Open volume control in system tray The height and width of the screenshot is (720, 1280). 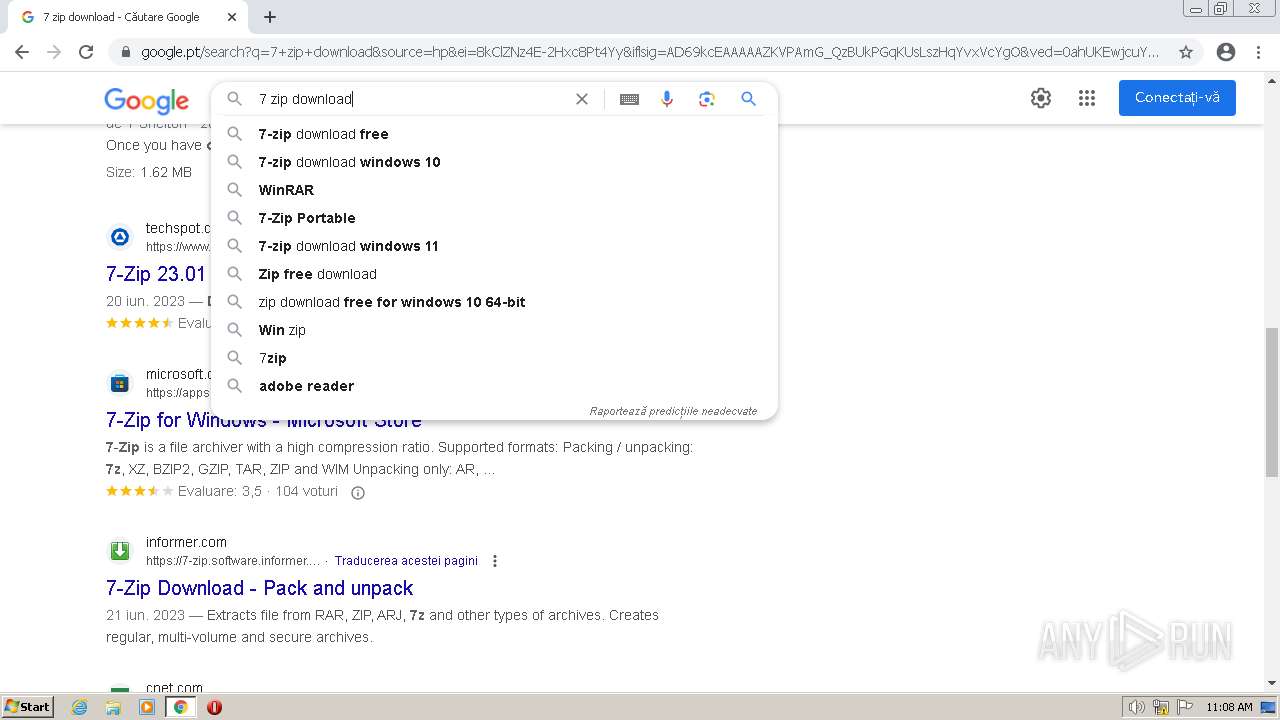1136,707
